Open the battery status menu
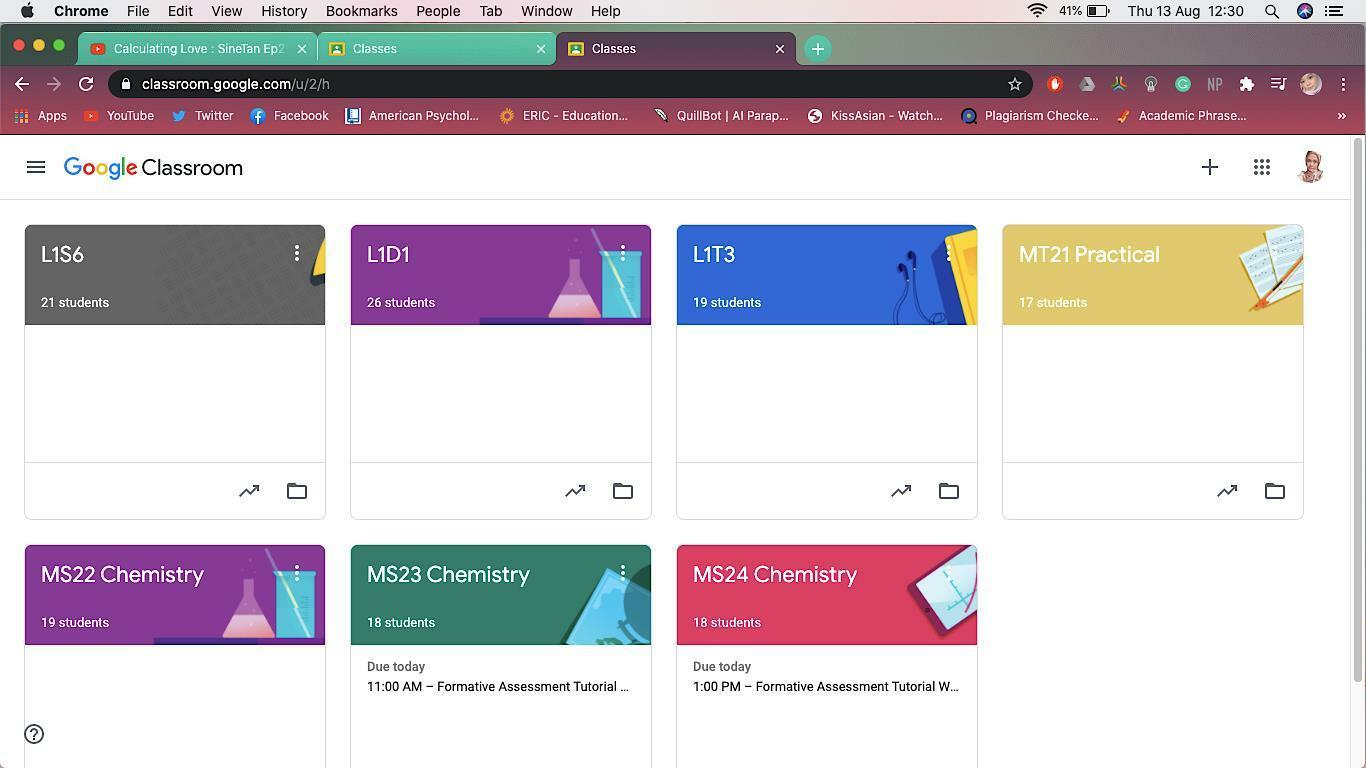The image size is (1366, 768). (x=1085, y=11)
